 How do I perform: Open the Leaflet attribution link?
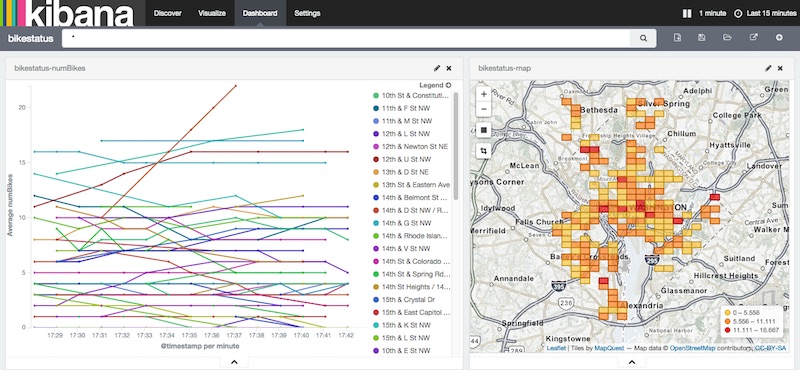[556, 348]
